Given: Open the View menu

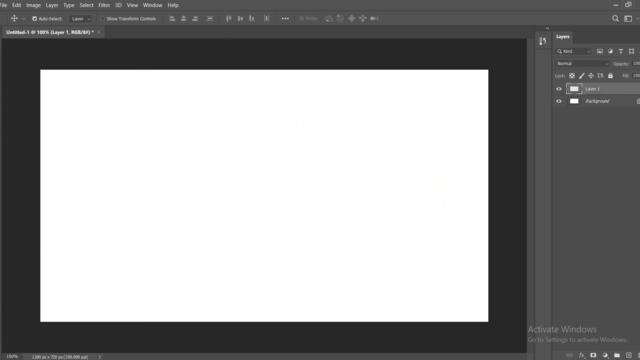Looking at the screenshot, I should (132, 5).
